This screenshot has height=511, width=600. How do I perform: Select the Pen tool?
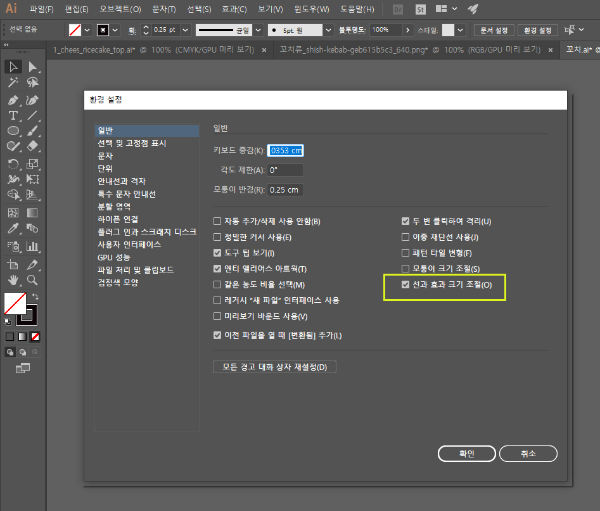[x=13, y=100]
